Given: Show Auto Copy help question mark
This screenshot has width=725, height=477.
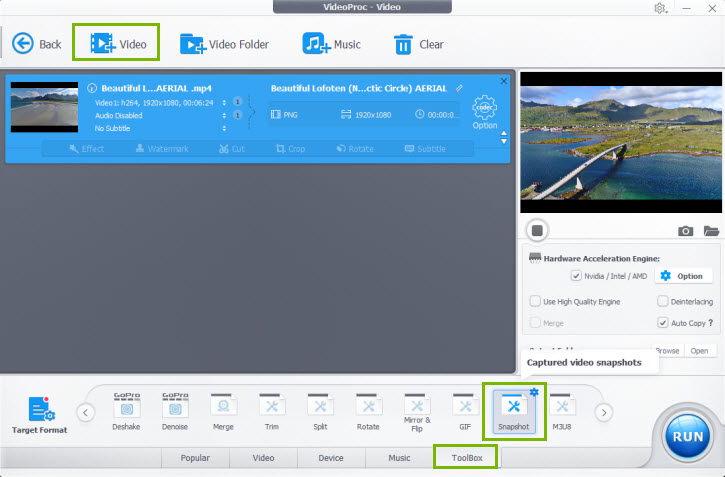Looking at the screenshot, I should [x=711, y=323].
